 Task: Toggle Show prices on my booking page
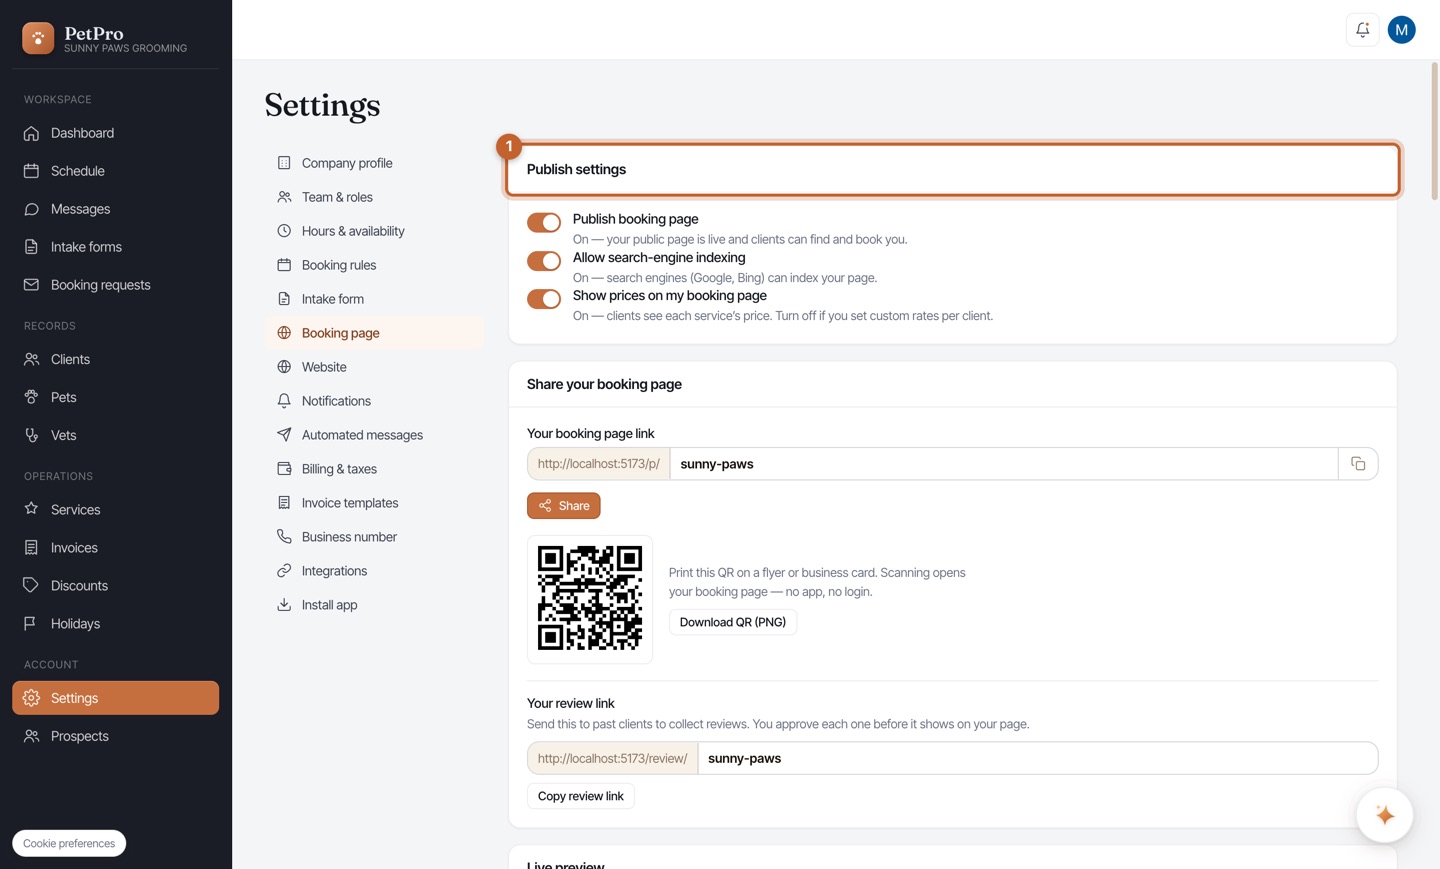[x=544, y=299]
